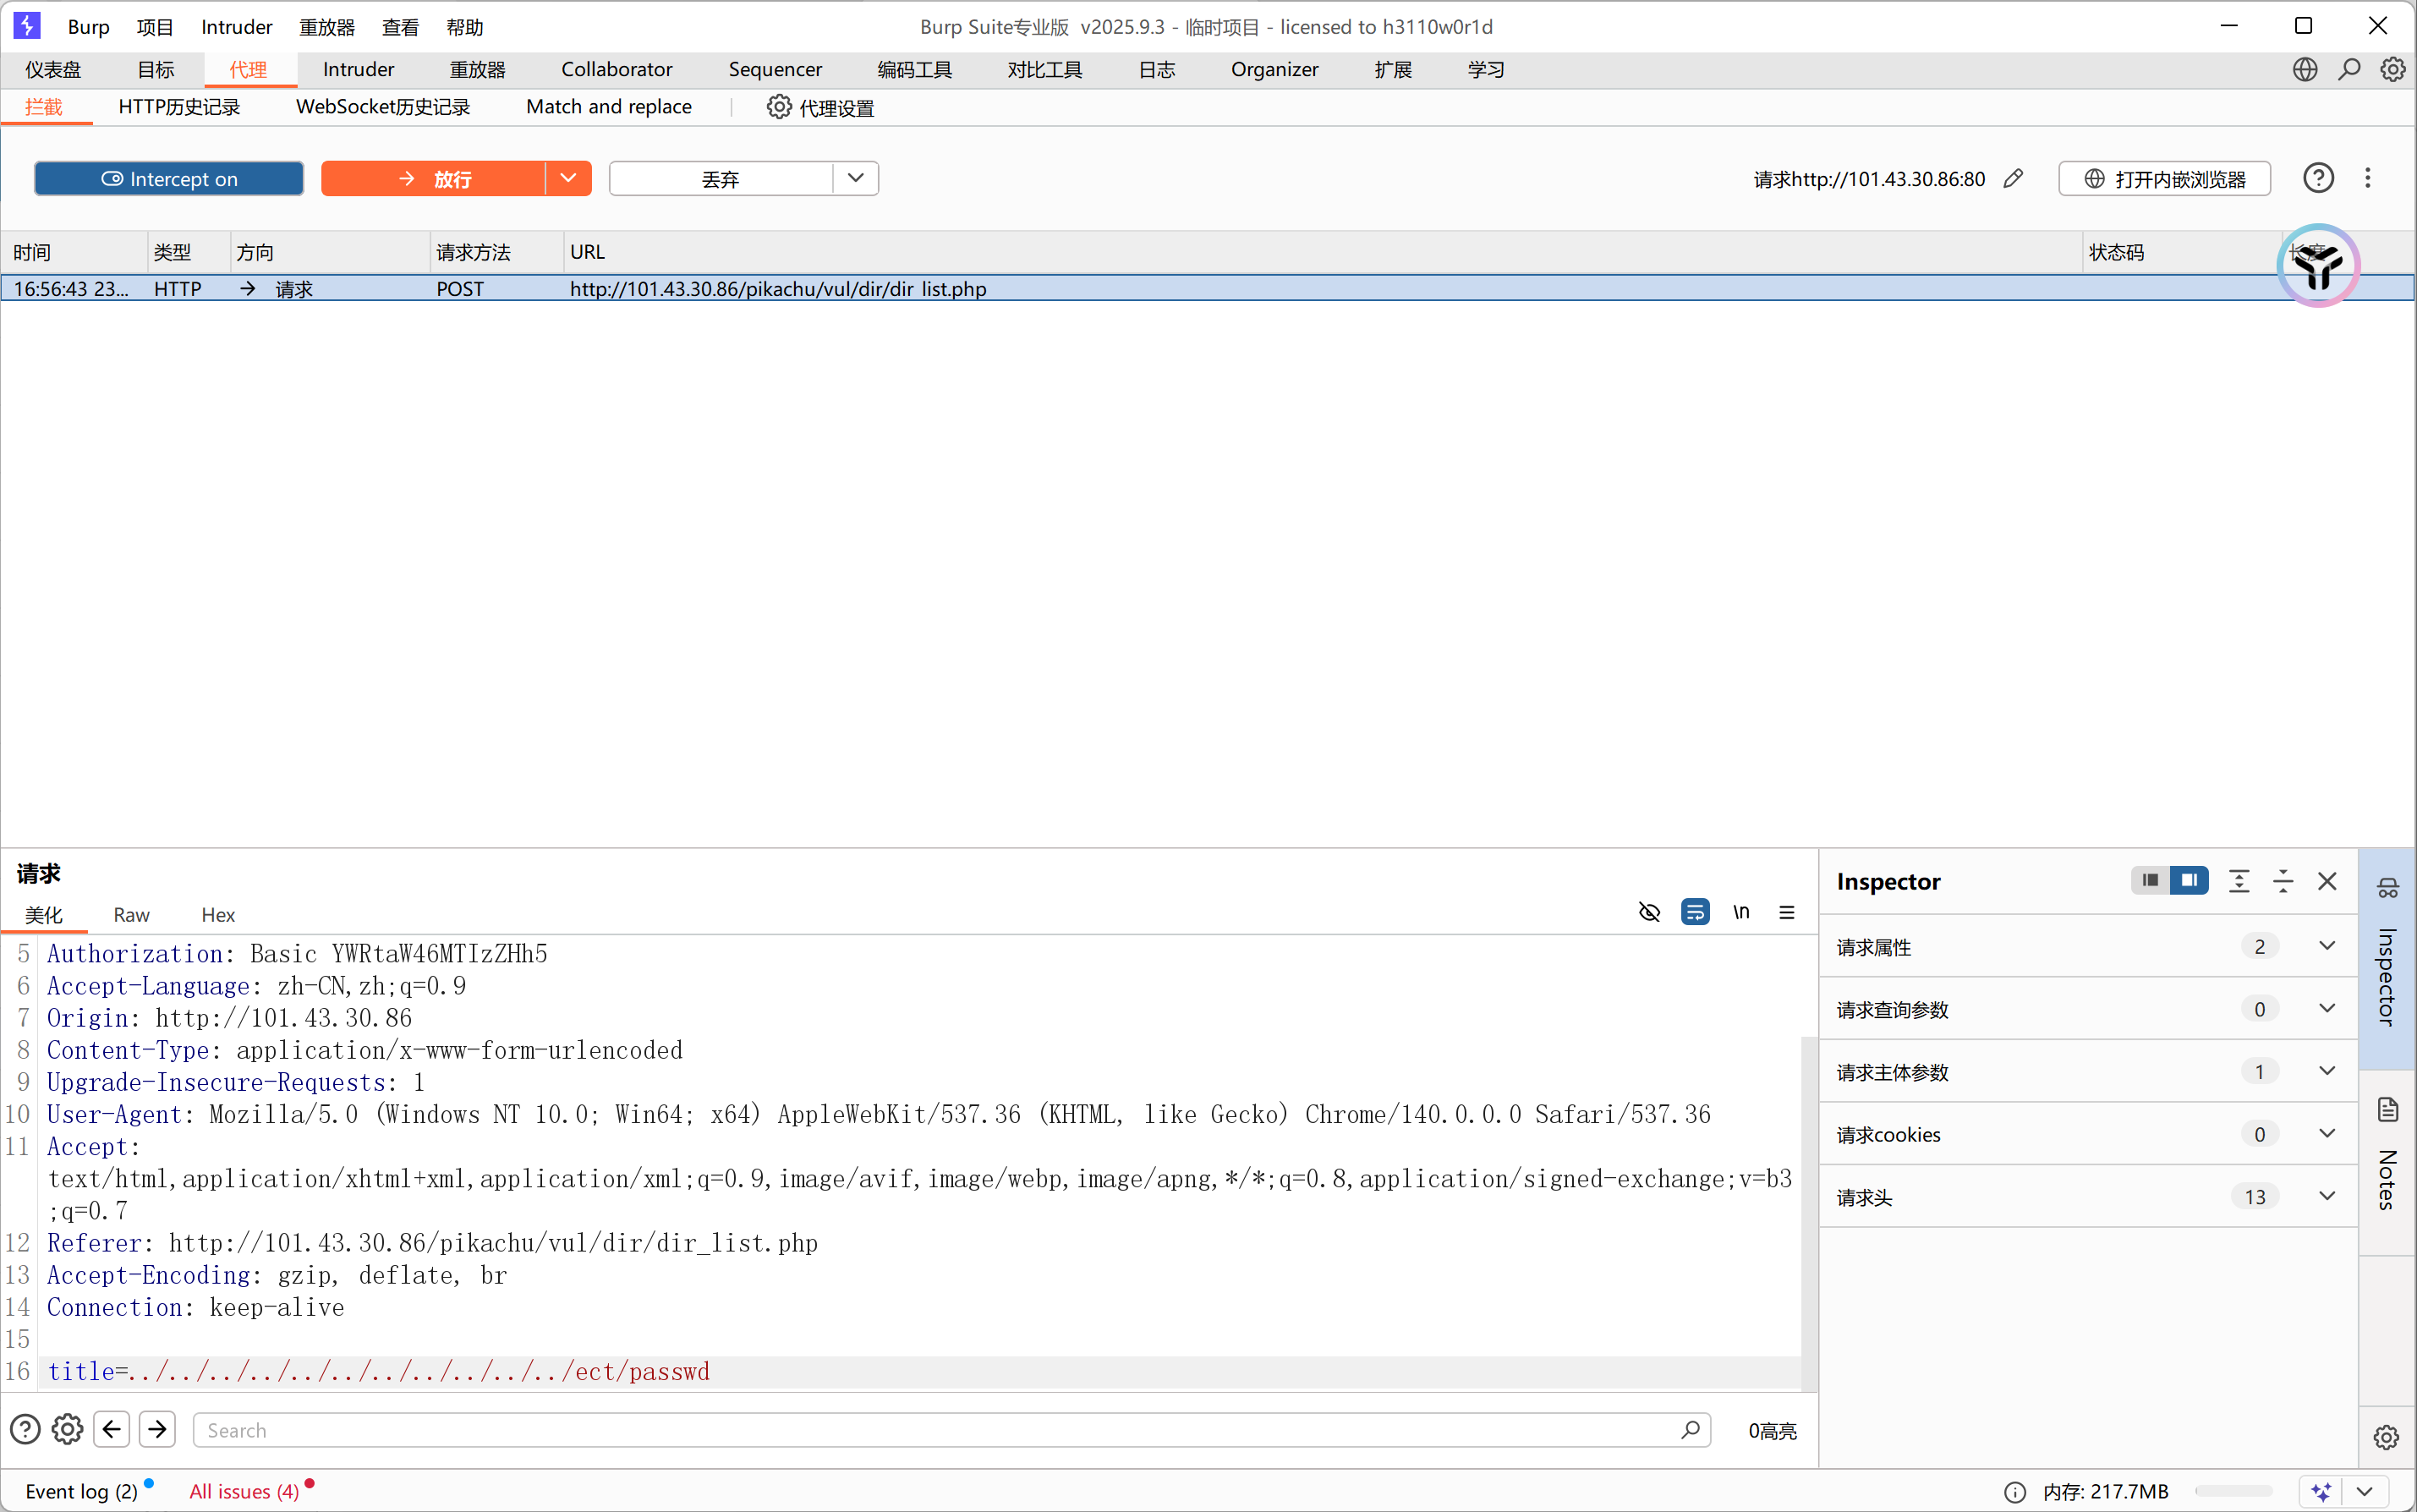This screenshot has height=1512, width=2417.
Task: Open All issues (4) in status bar
Action: [x=244, y=1492]
